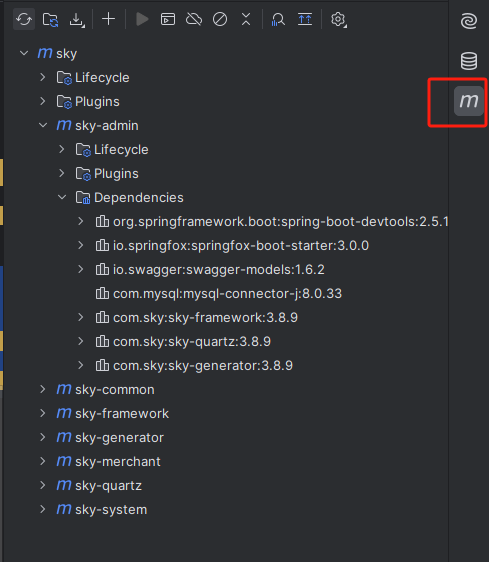The width and height of the screenshot is (489, 562).
Task: Collapse the sky root project
Action: [x=24, y=53]
